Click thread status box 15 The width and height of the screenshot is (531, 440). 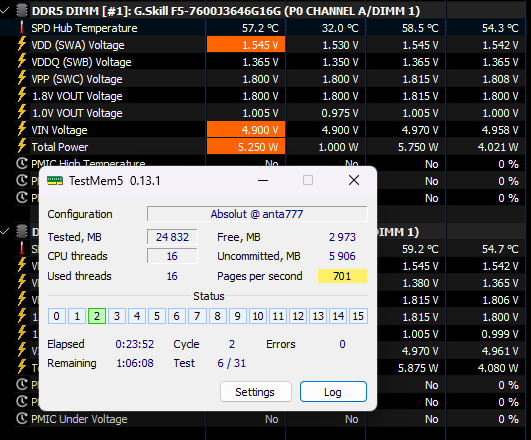358,316
